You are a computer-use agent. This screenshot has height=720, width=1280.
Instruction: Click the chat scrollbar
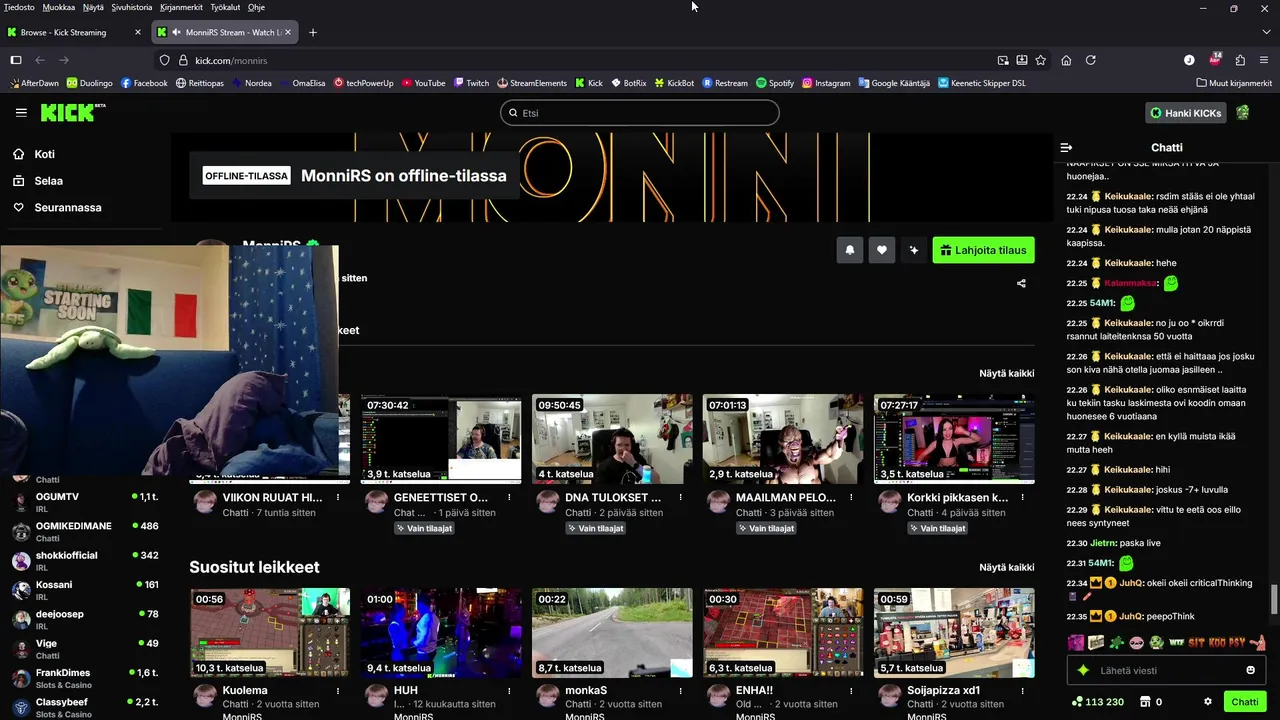pyautogui.click(x=1274, y=600)
